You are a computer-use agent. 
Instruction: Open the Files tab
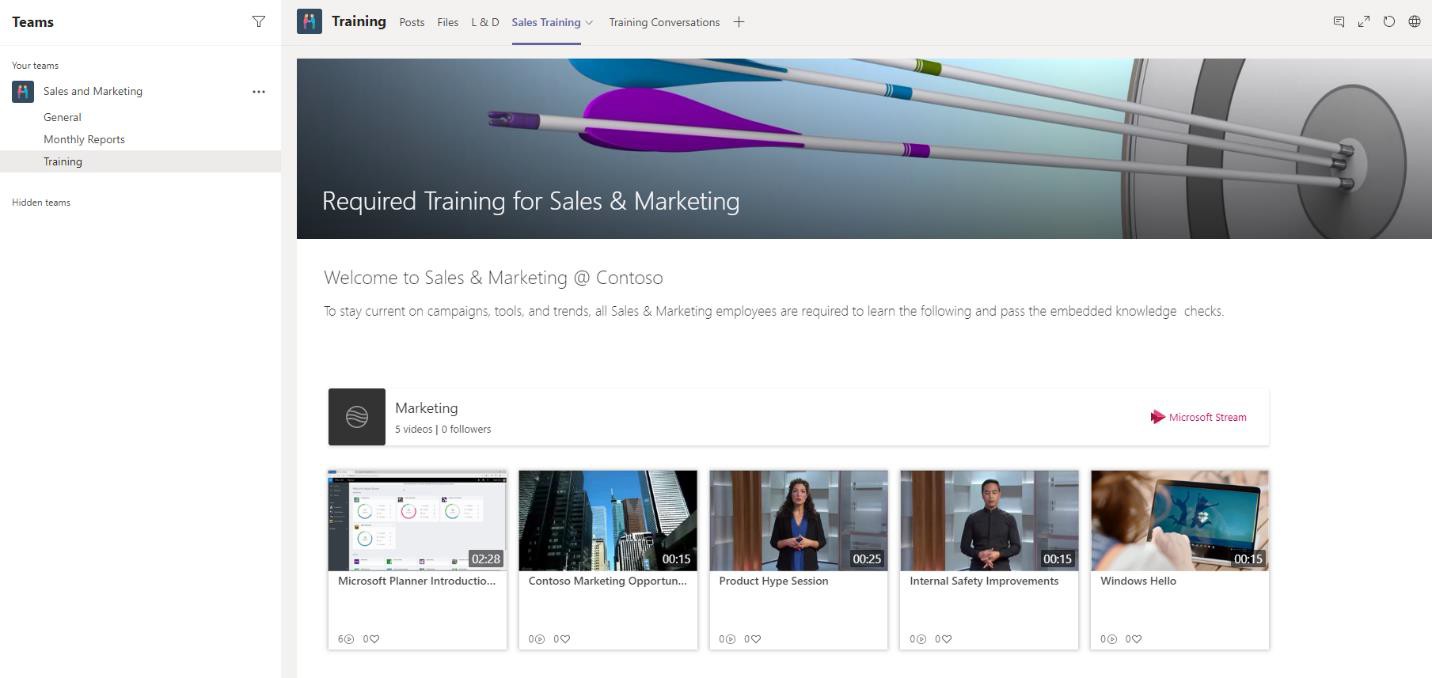coord(448,22)
